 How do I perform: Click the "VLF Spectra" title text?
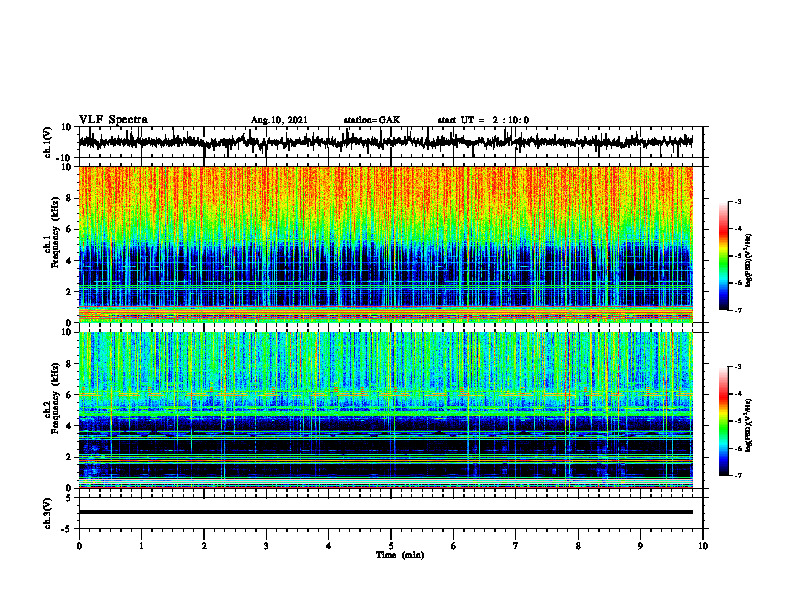pyautogui.click(x=113, y=120)
